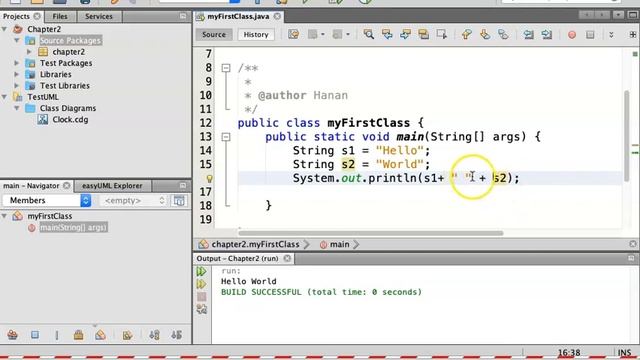Collapse the Class Diagrams folder

coord(17,108)
